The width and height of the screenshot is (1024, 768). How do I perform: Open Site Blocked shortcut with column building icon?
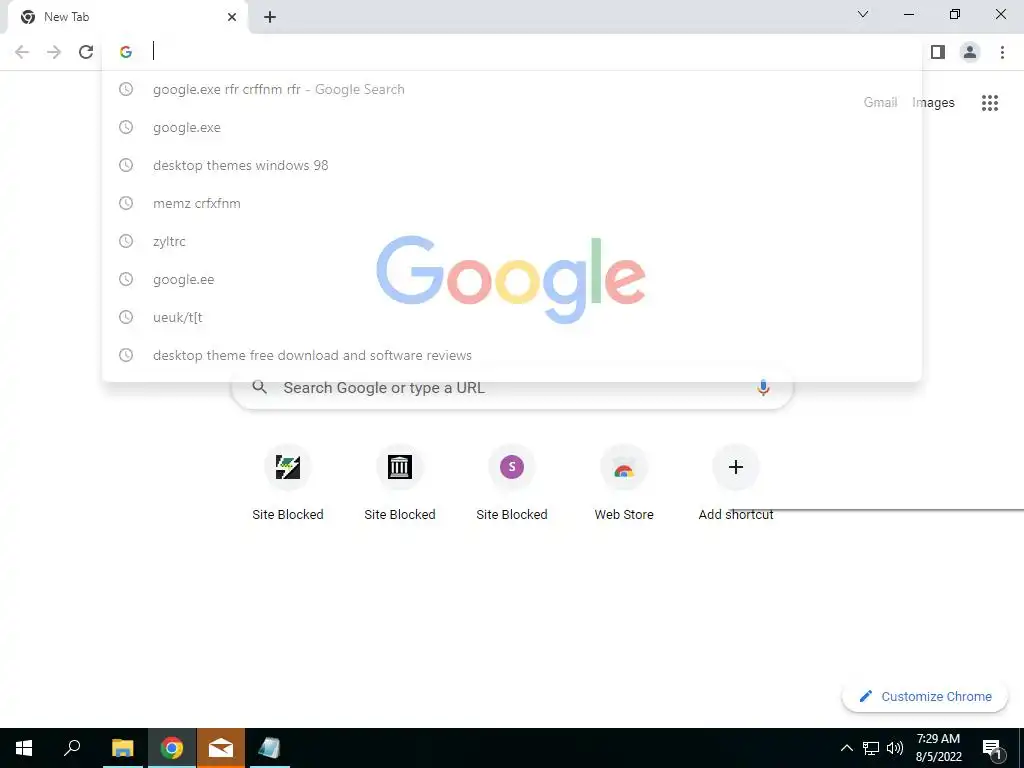(x=400, y=467)
